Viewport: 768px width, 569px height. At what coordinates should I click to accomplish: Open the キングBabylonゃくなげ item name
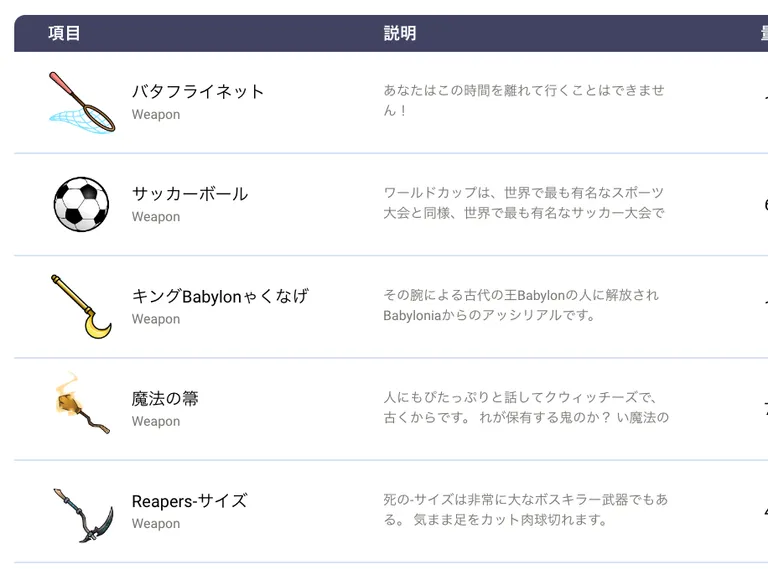tap(220, 296)
